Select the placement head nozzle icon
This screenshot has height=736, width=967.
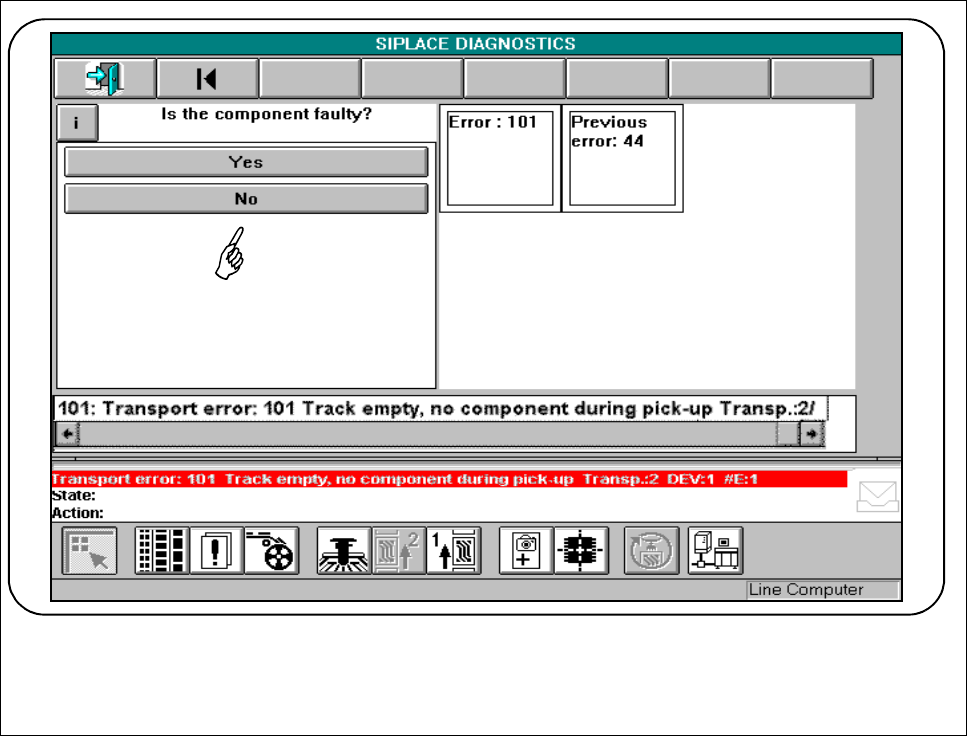pyautogui.click(x=344, y=551)
